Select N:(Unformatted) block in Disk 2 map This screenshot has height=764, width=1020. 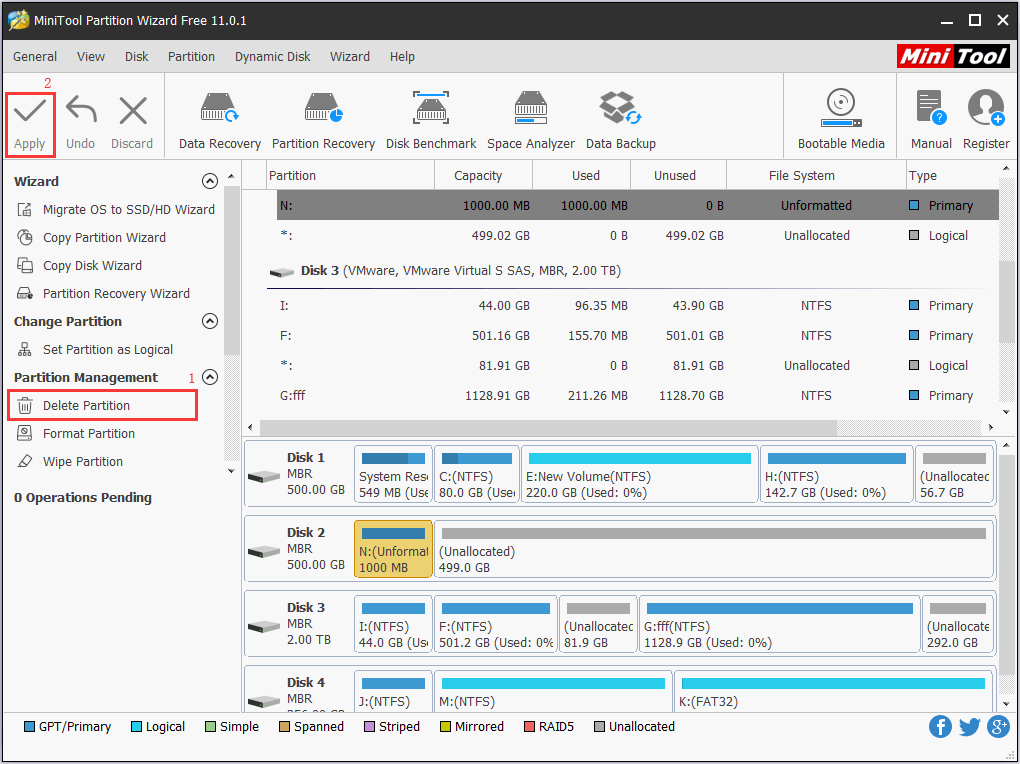(x=393, y=549)
